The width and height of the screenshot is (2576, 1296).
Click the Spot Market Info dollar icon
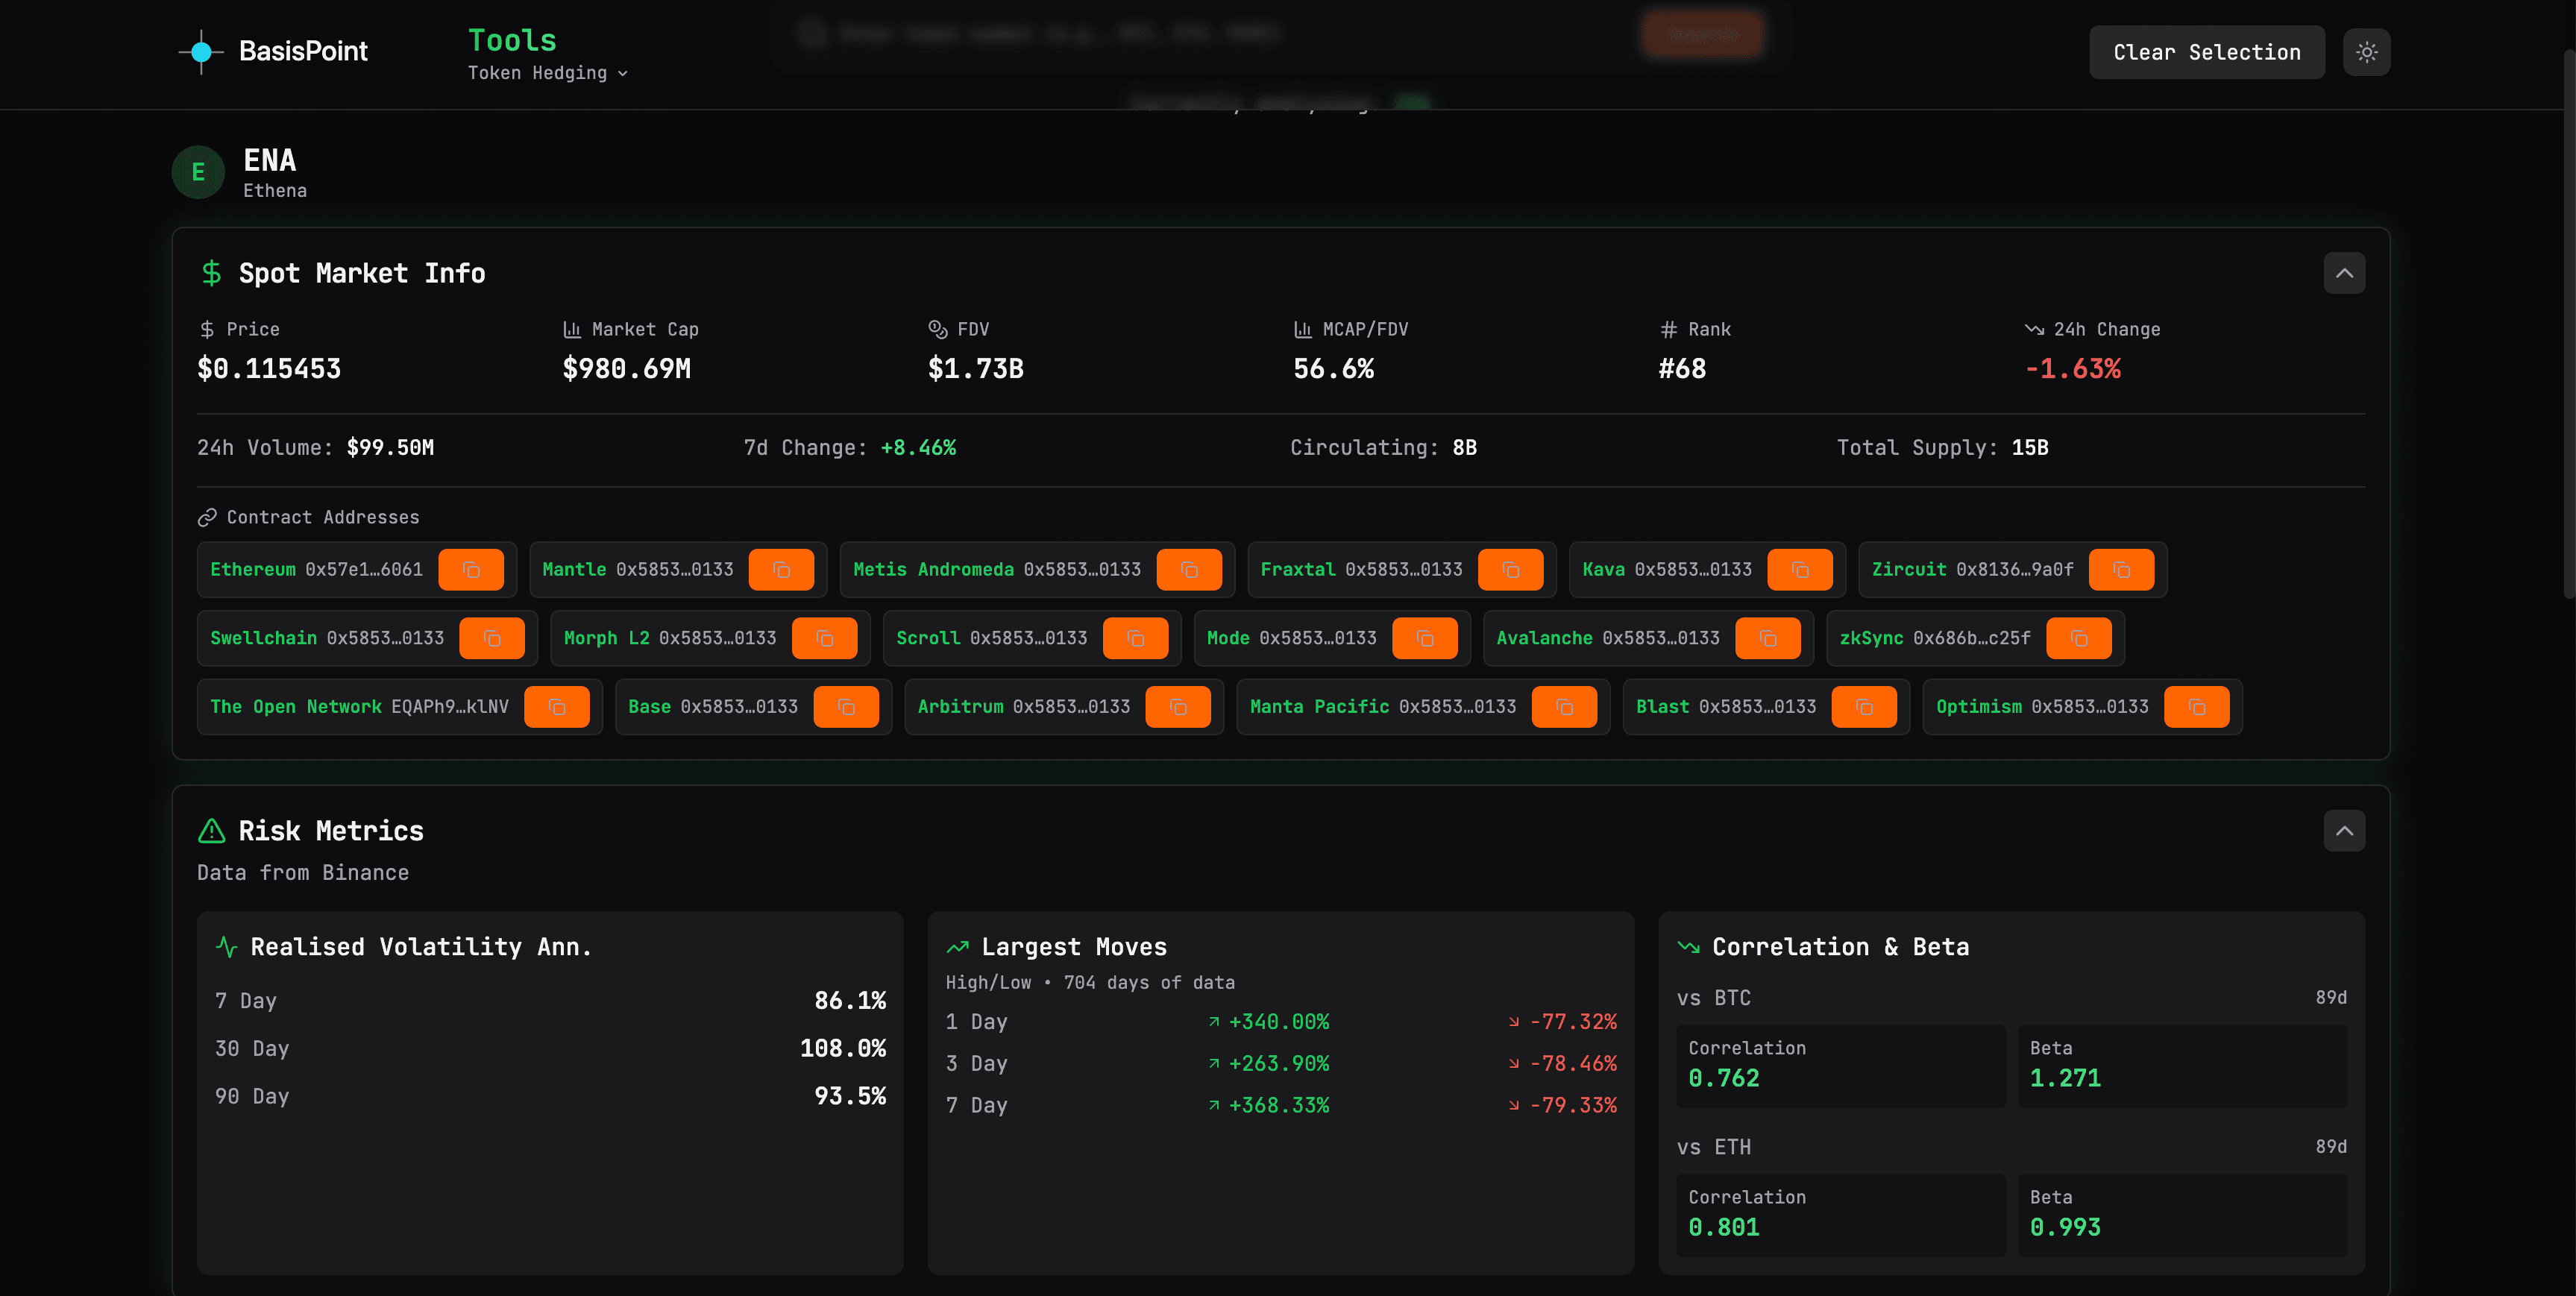click(211, 272)
